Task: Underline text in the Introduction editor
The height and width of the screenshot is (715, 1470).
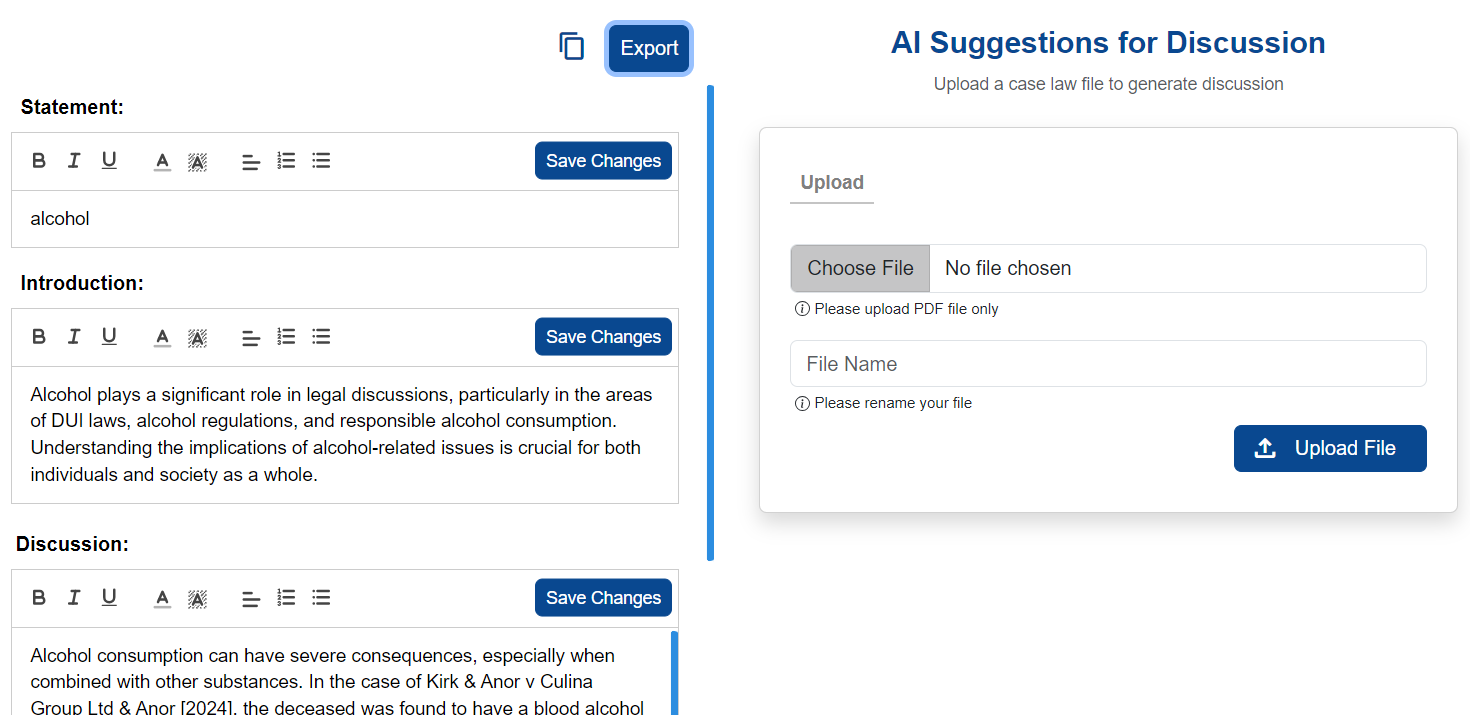Action: click(109, 336)
